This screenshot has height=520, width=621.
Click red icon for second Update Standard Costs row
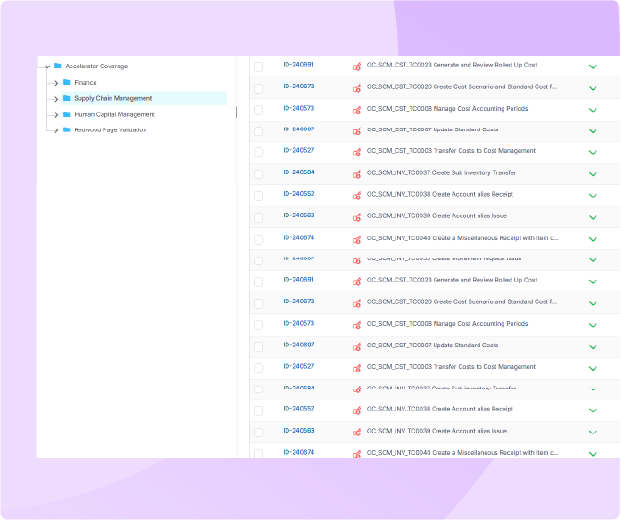(x=357, y=346)
